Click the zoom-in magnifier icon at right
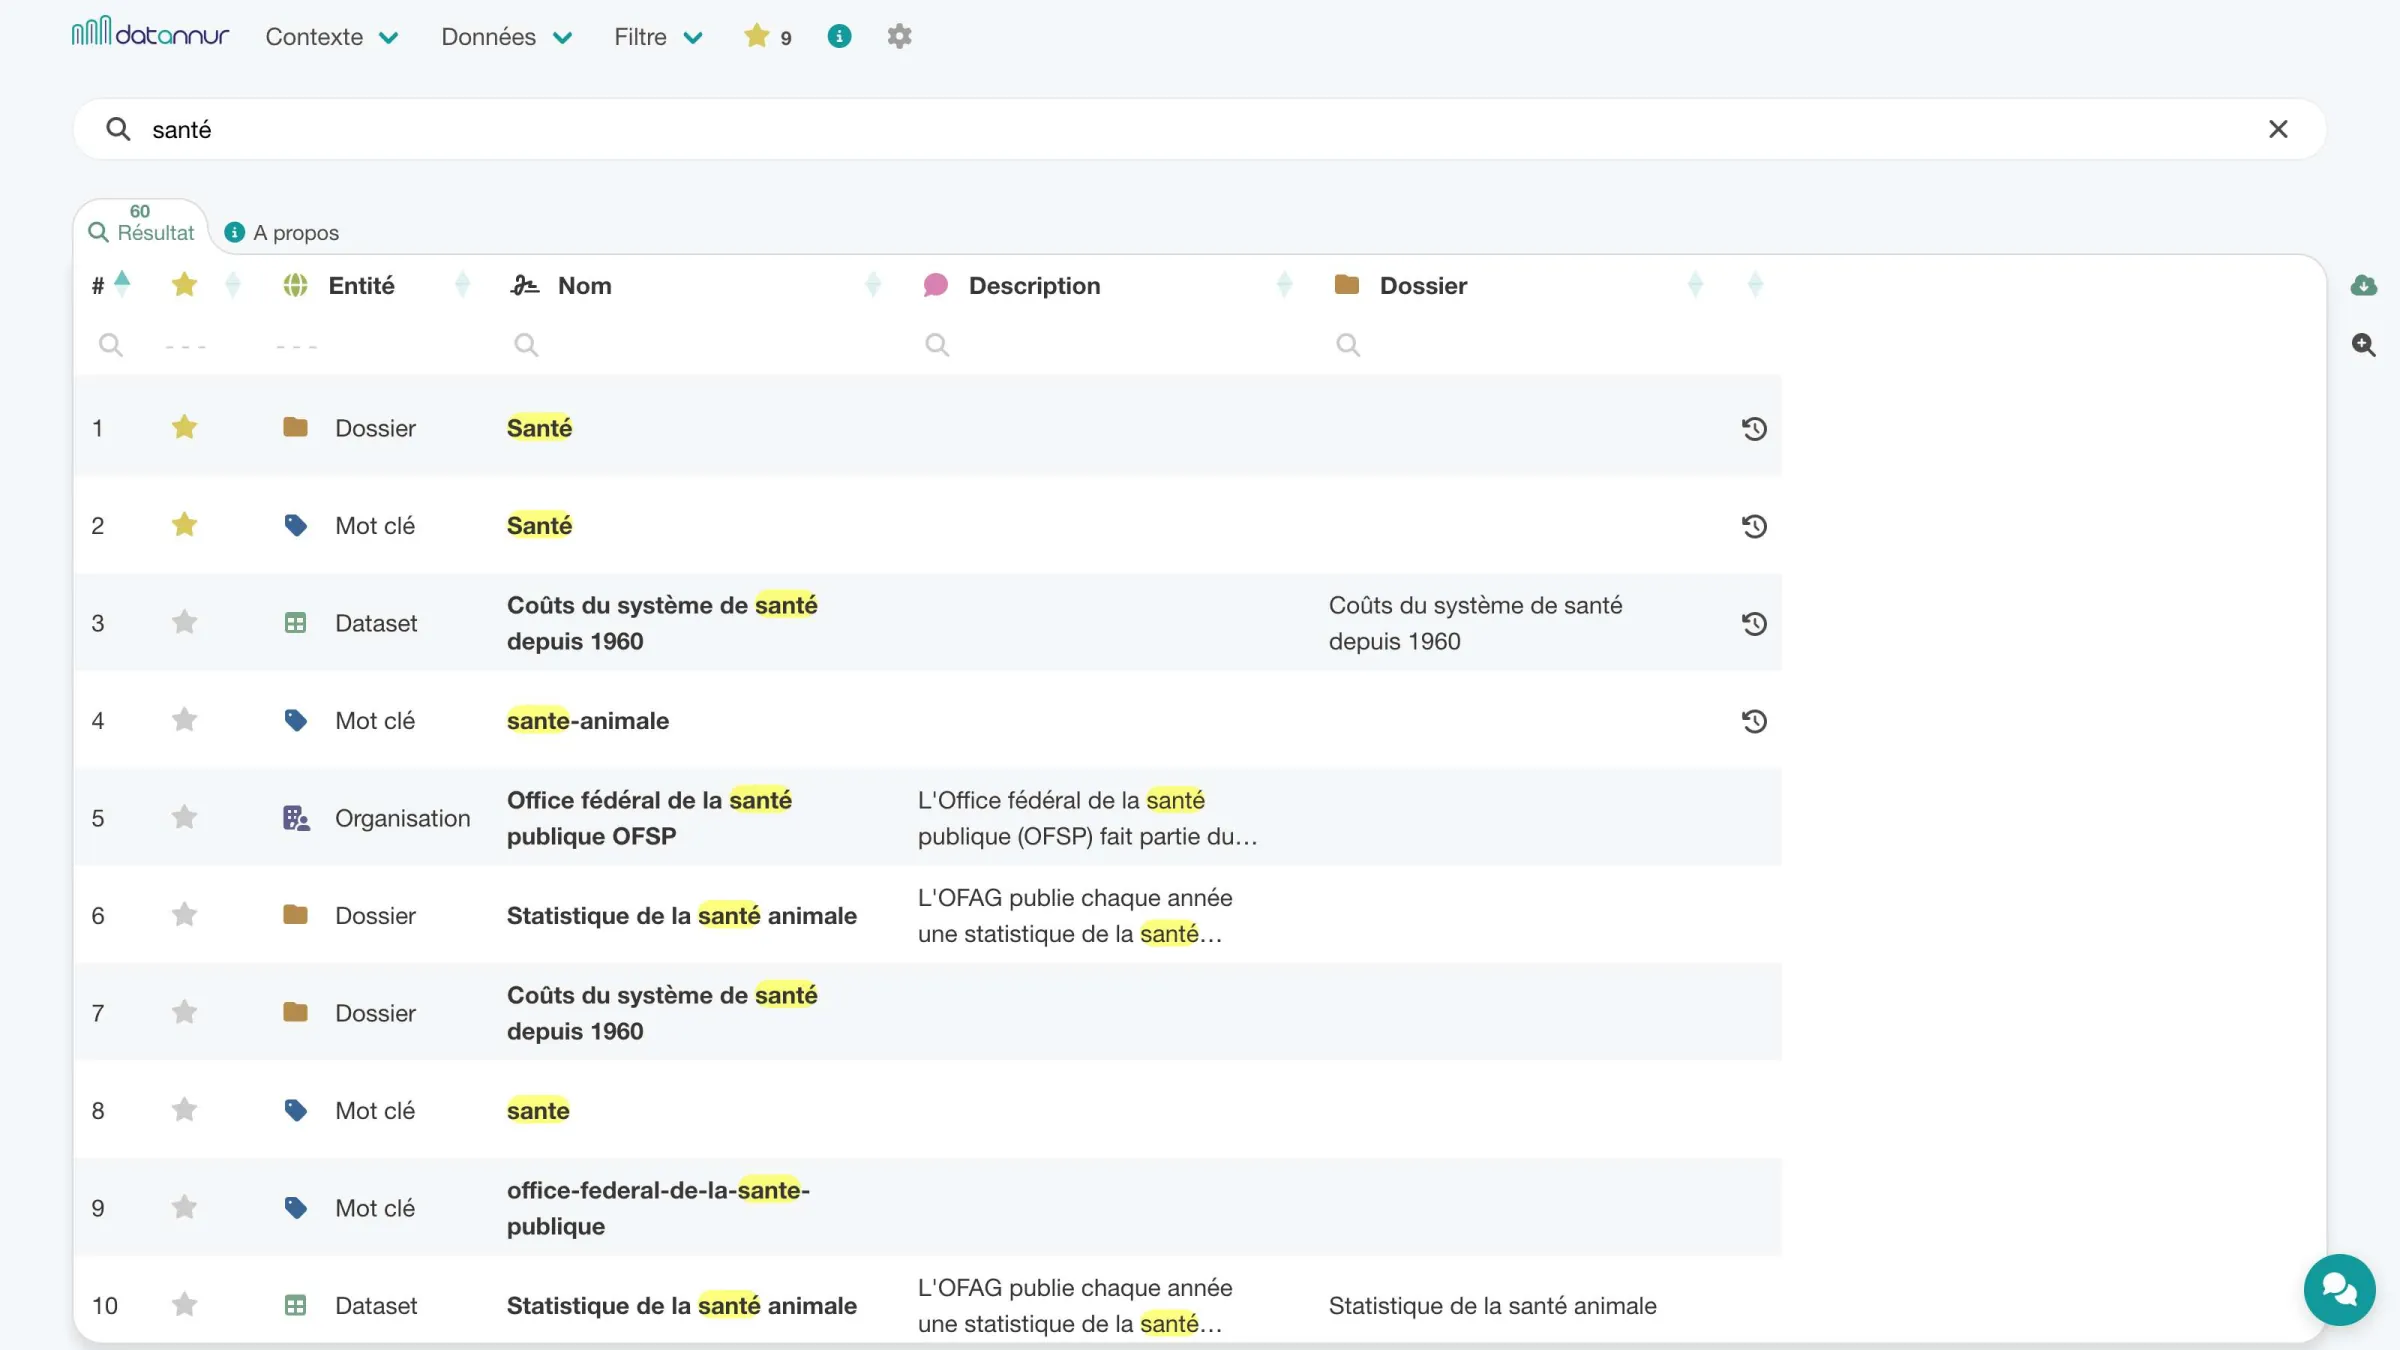 2363,345
